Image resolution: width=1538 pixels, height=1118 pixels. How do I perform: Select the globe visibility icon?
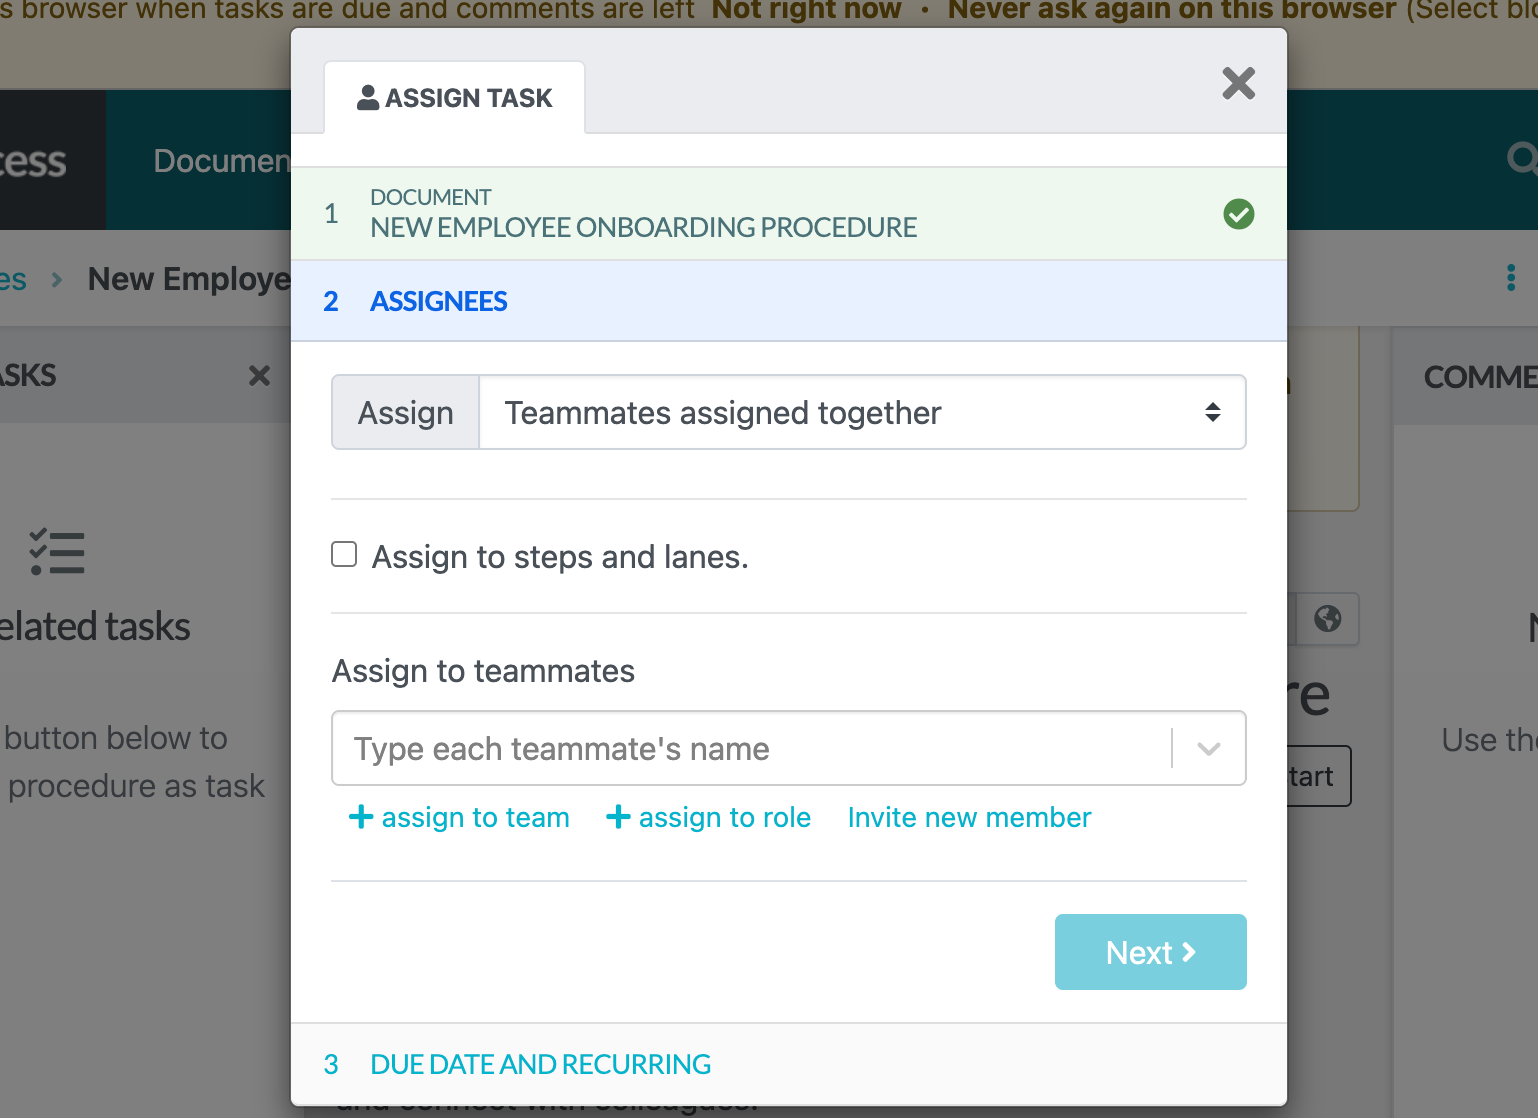click(x=1328, y=619)
